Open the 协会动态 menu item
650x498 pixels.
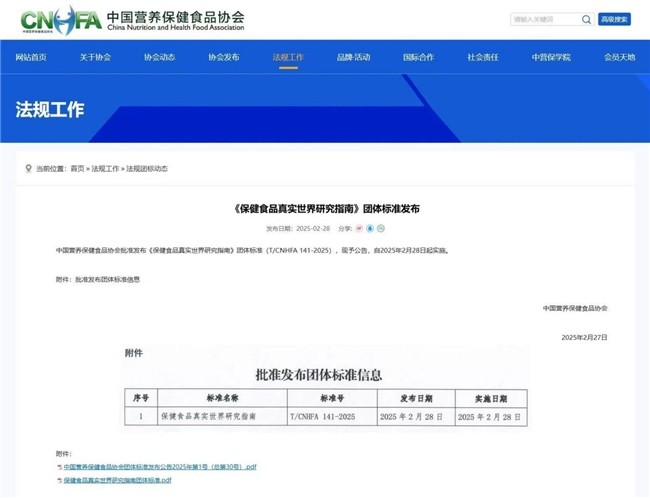[x=160, y=57]
